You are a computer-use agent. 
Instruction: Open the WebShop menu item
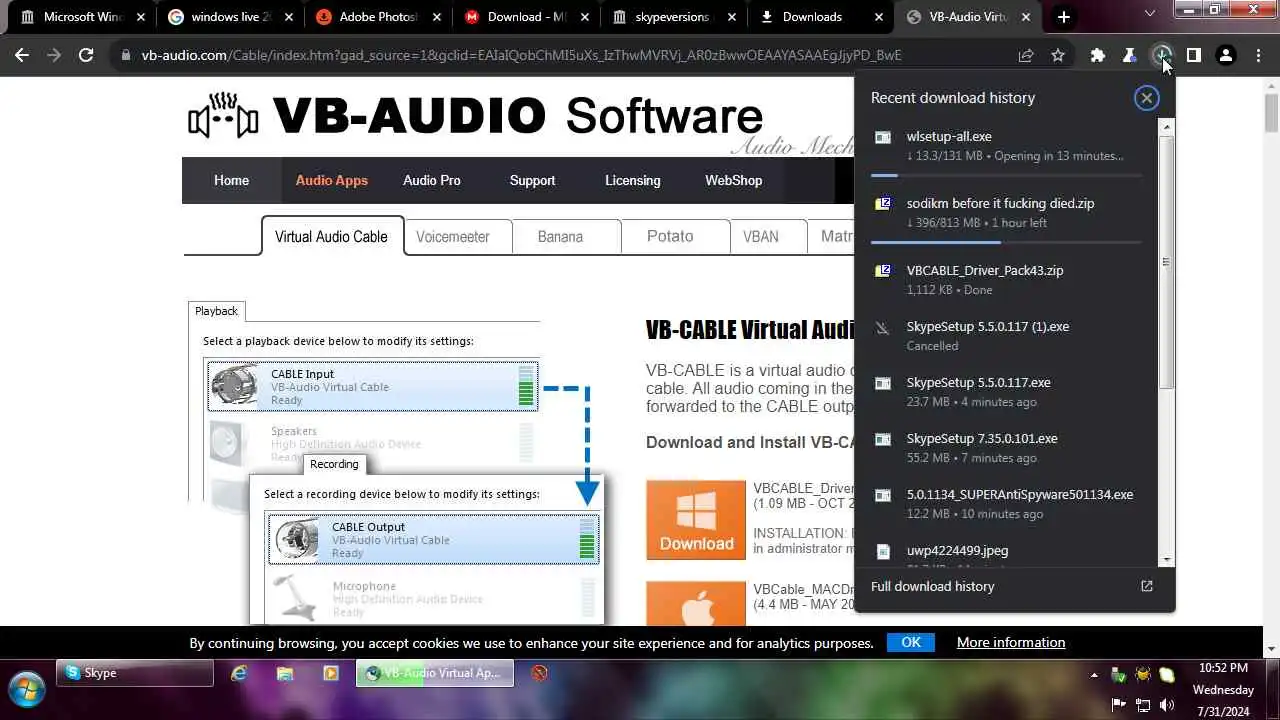point(733,180)
